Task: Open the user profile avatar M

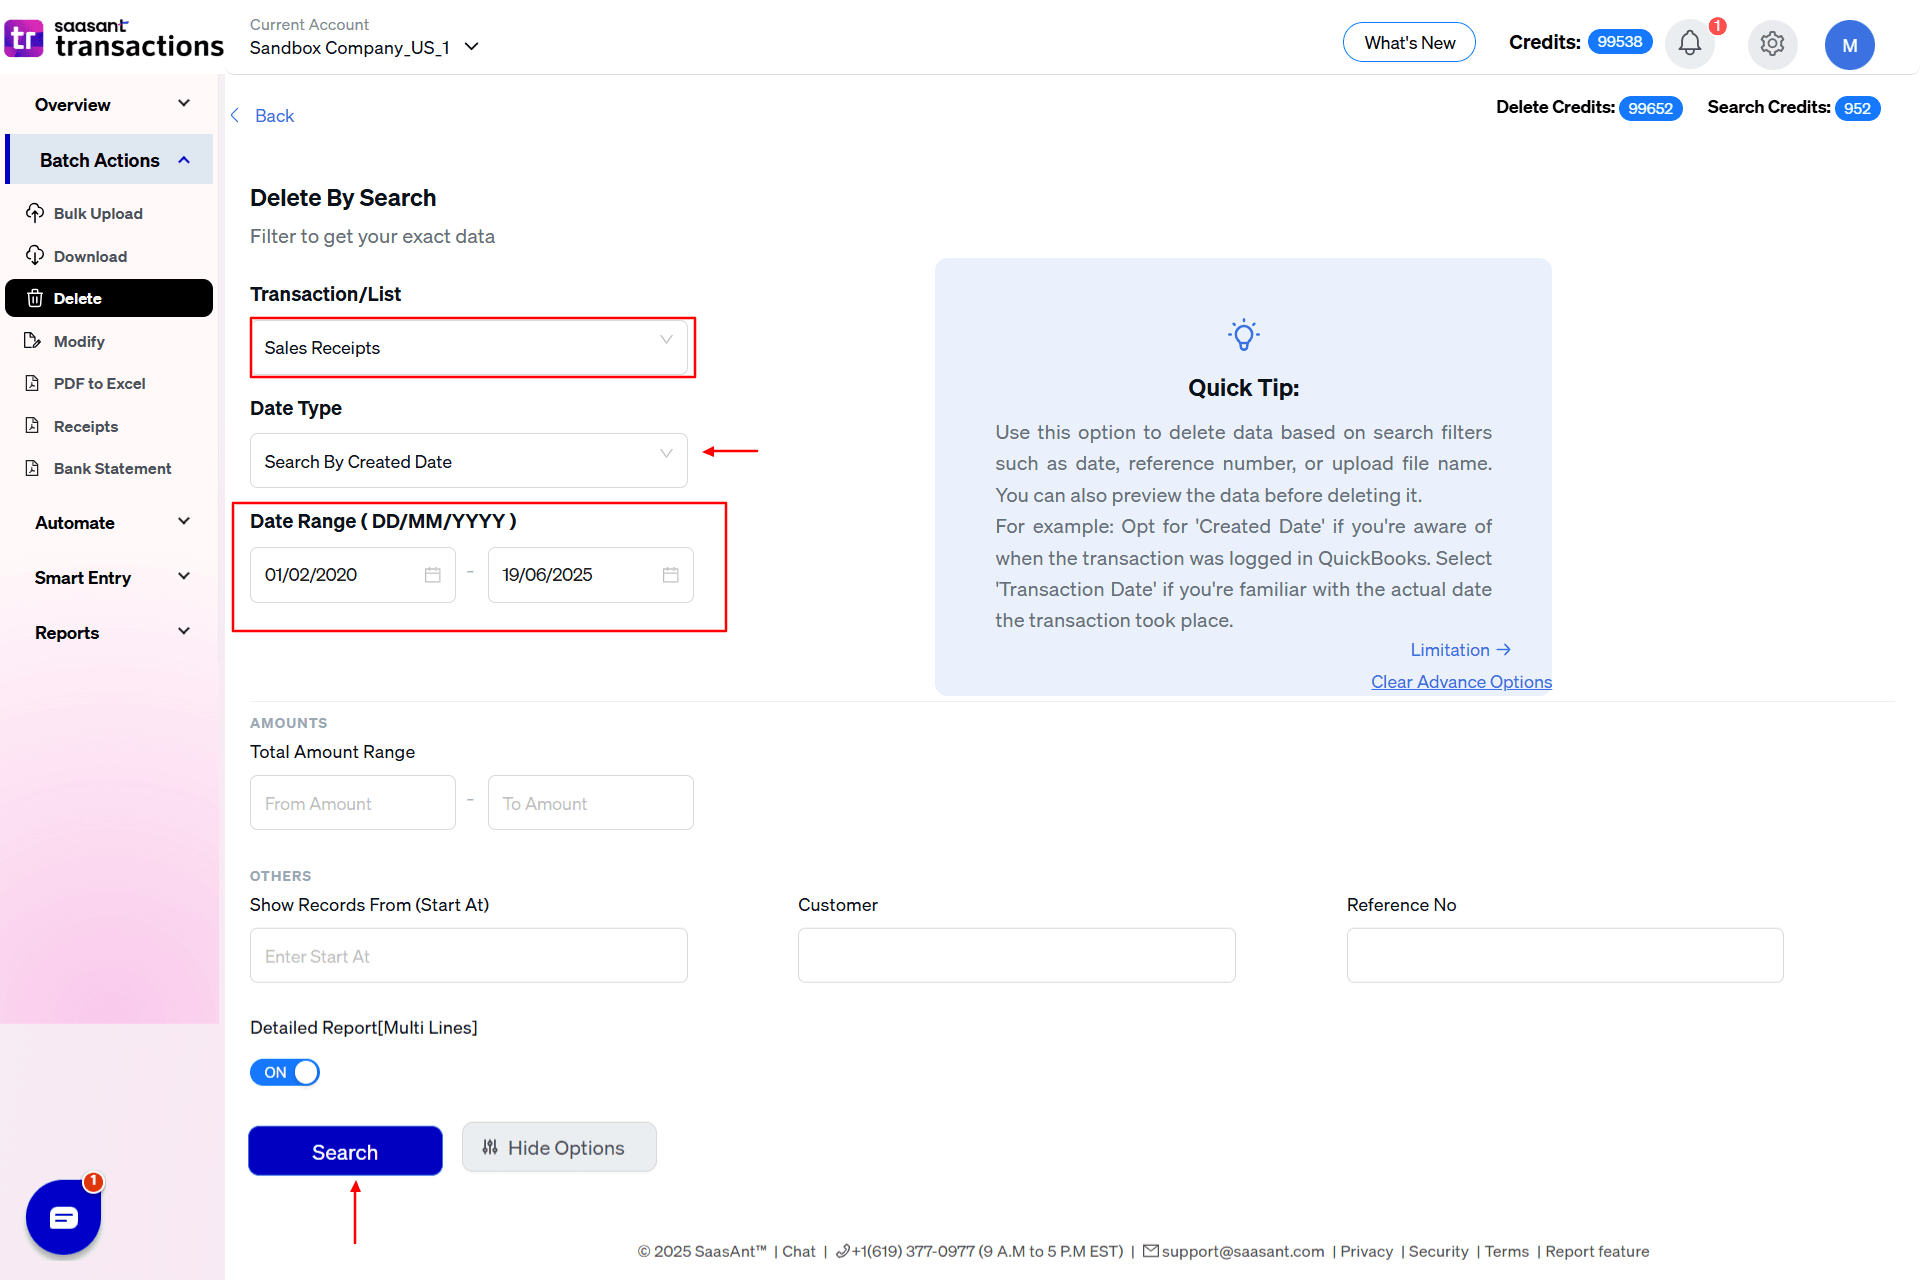Action: 1849,45
